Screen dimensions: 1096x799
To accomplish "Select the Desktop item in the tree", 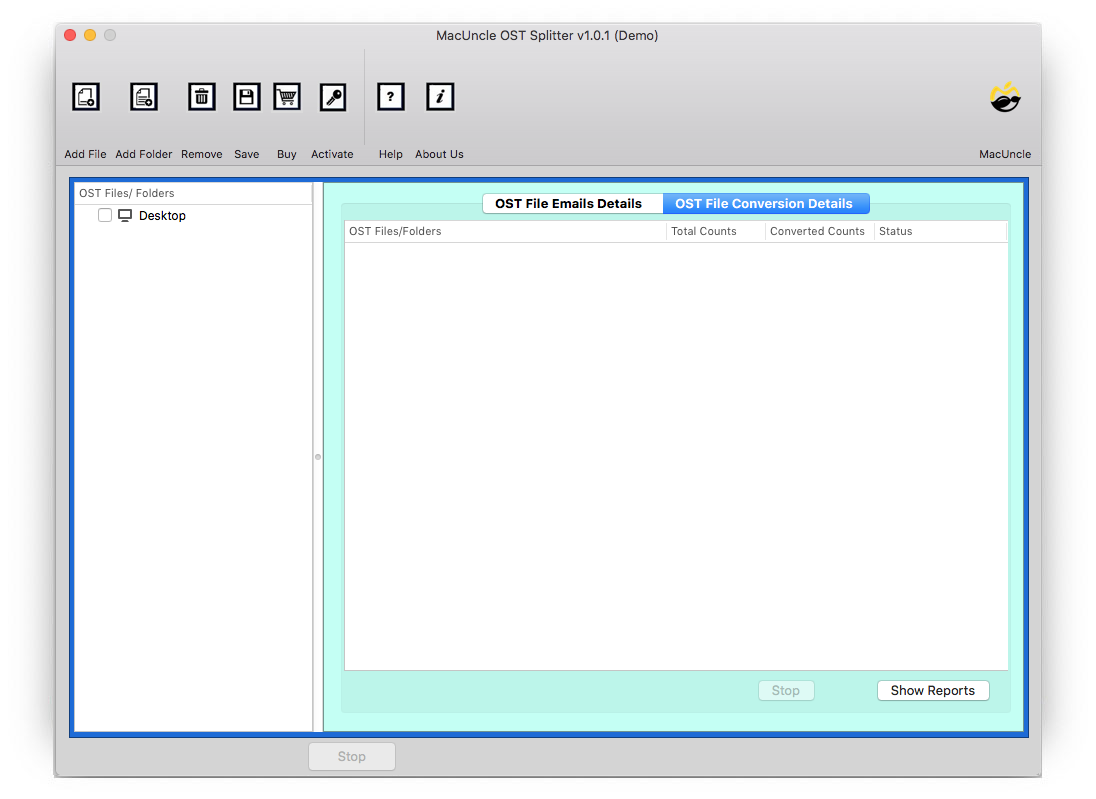I will pos(162,216).
